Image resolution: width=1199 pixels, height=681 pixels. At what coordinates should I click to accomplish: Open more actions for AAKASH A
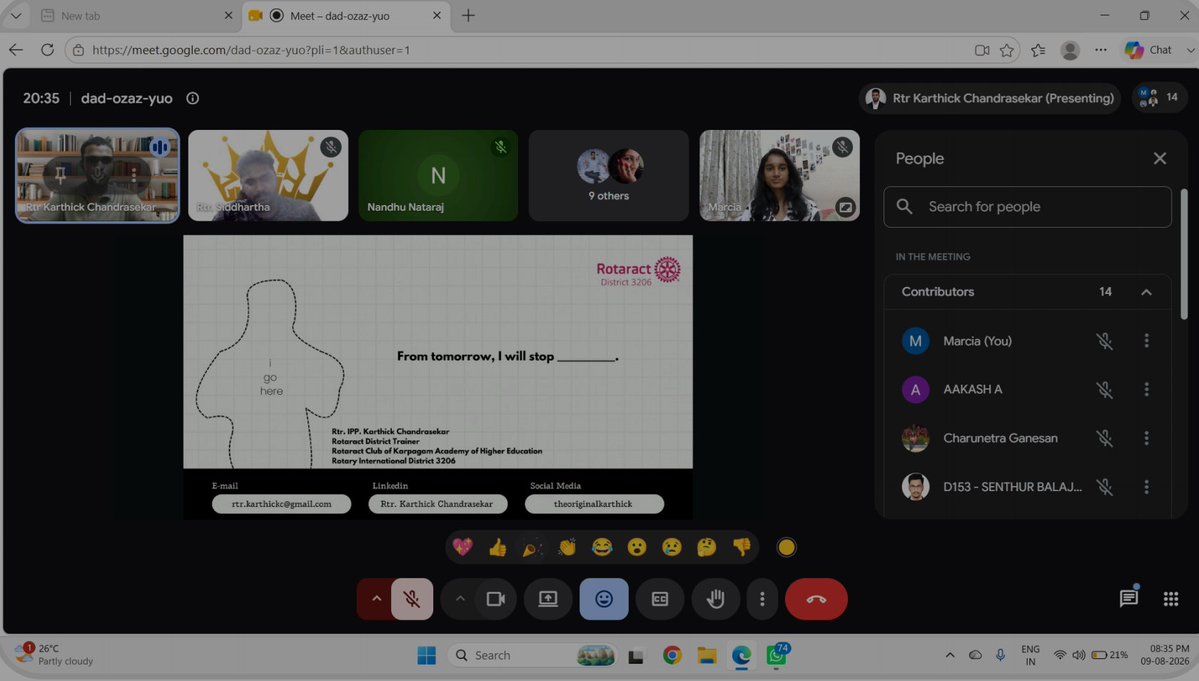coord(1146,390)
